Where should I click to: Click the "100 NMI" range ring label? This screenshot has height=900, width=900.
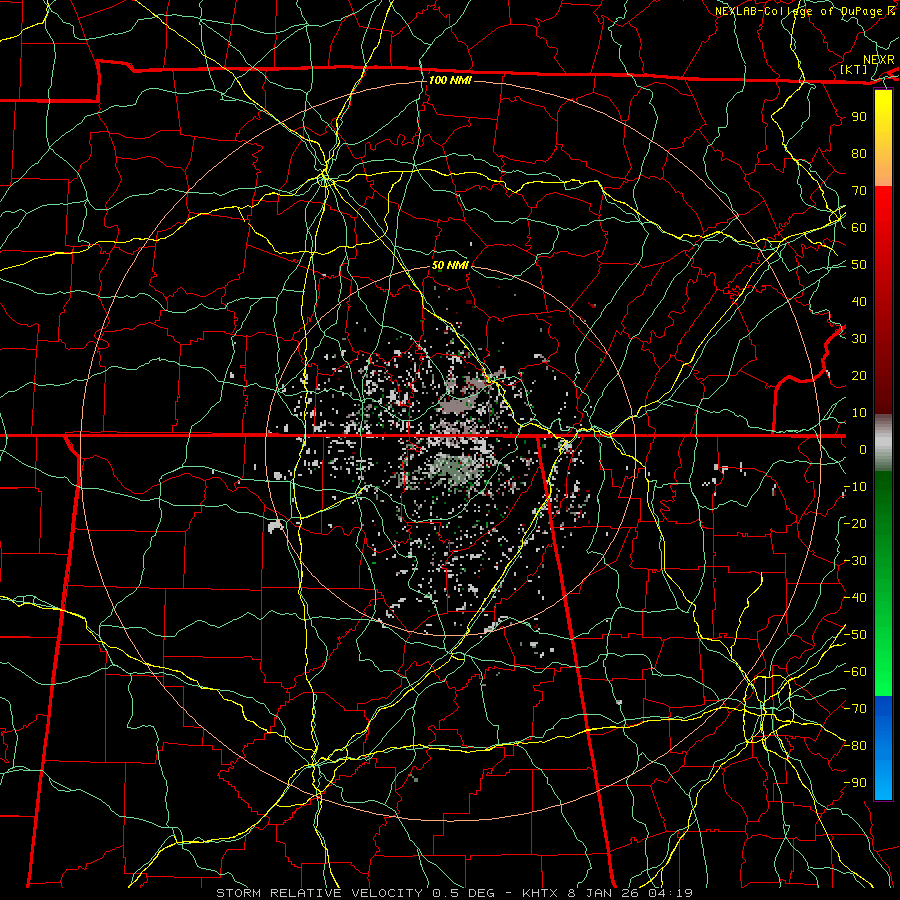coord(450,80)
